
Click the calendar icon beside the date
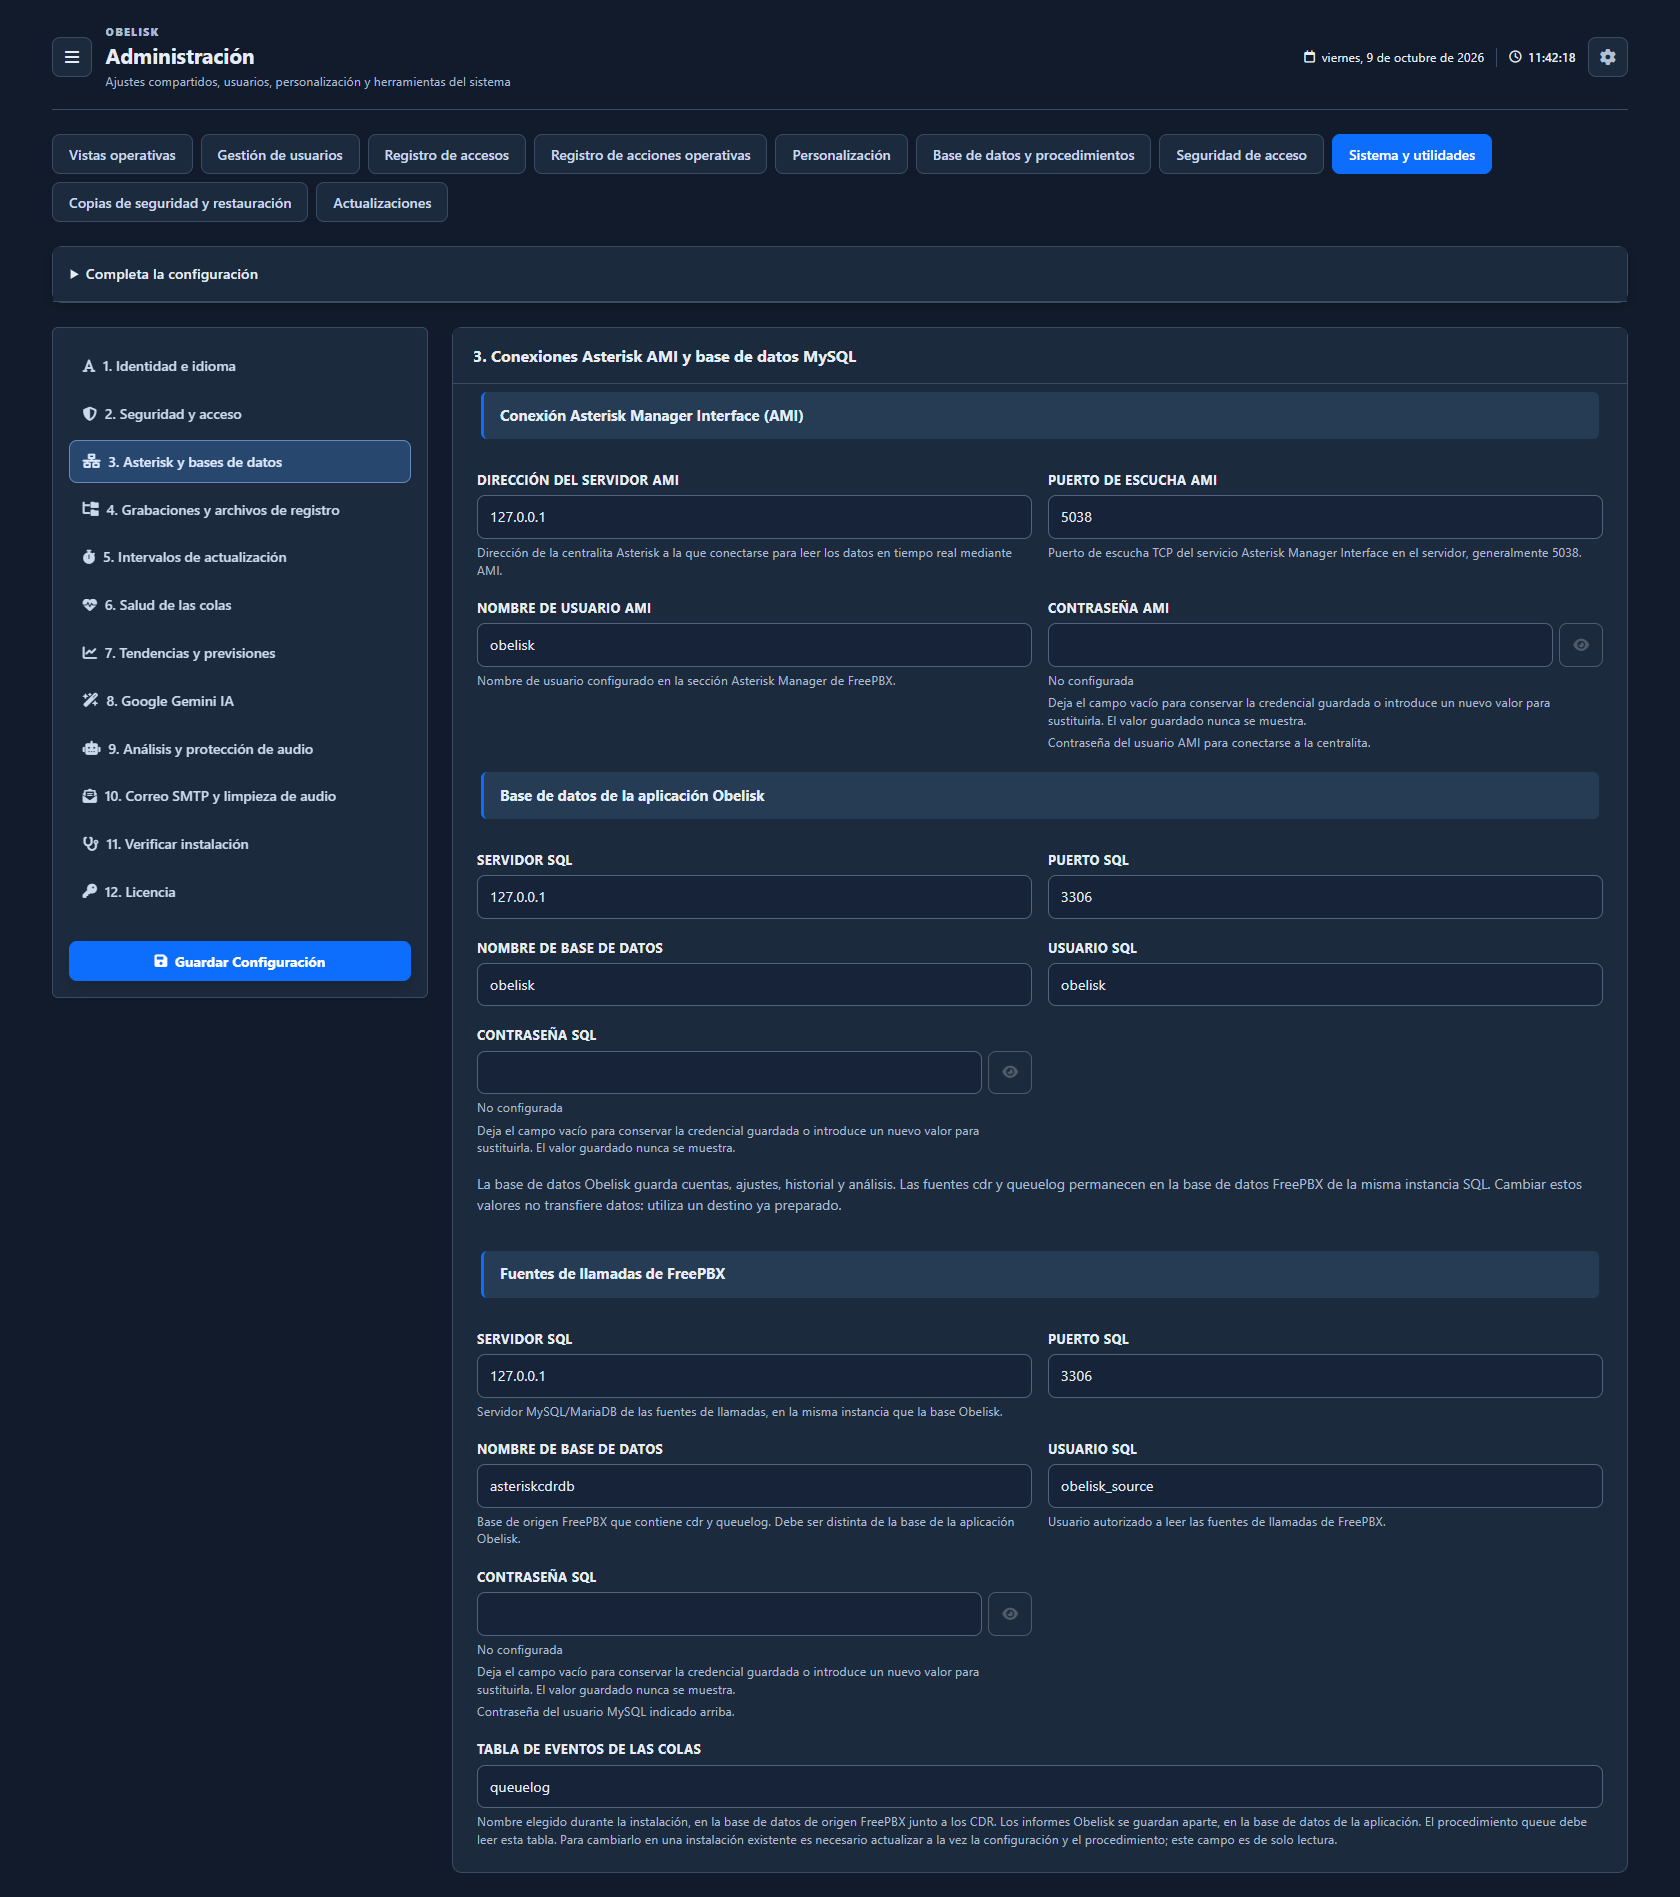click(x=1309, y=57)
